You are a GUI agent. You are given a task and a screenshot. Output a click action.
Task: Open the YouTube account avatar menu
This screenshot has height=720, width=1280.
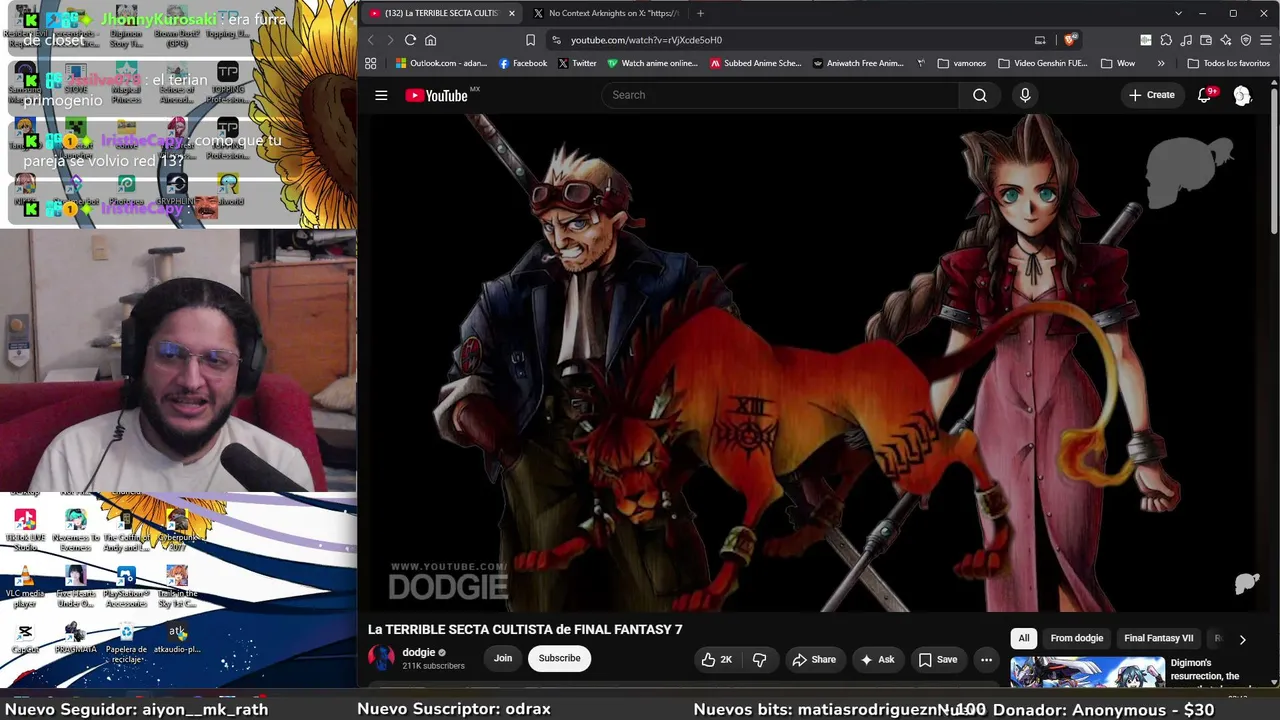coord(1242,95)
